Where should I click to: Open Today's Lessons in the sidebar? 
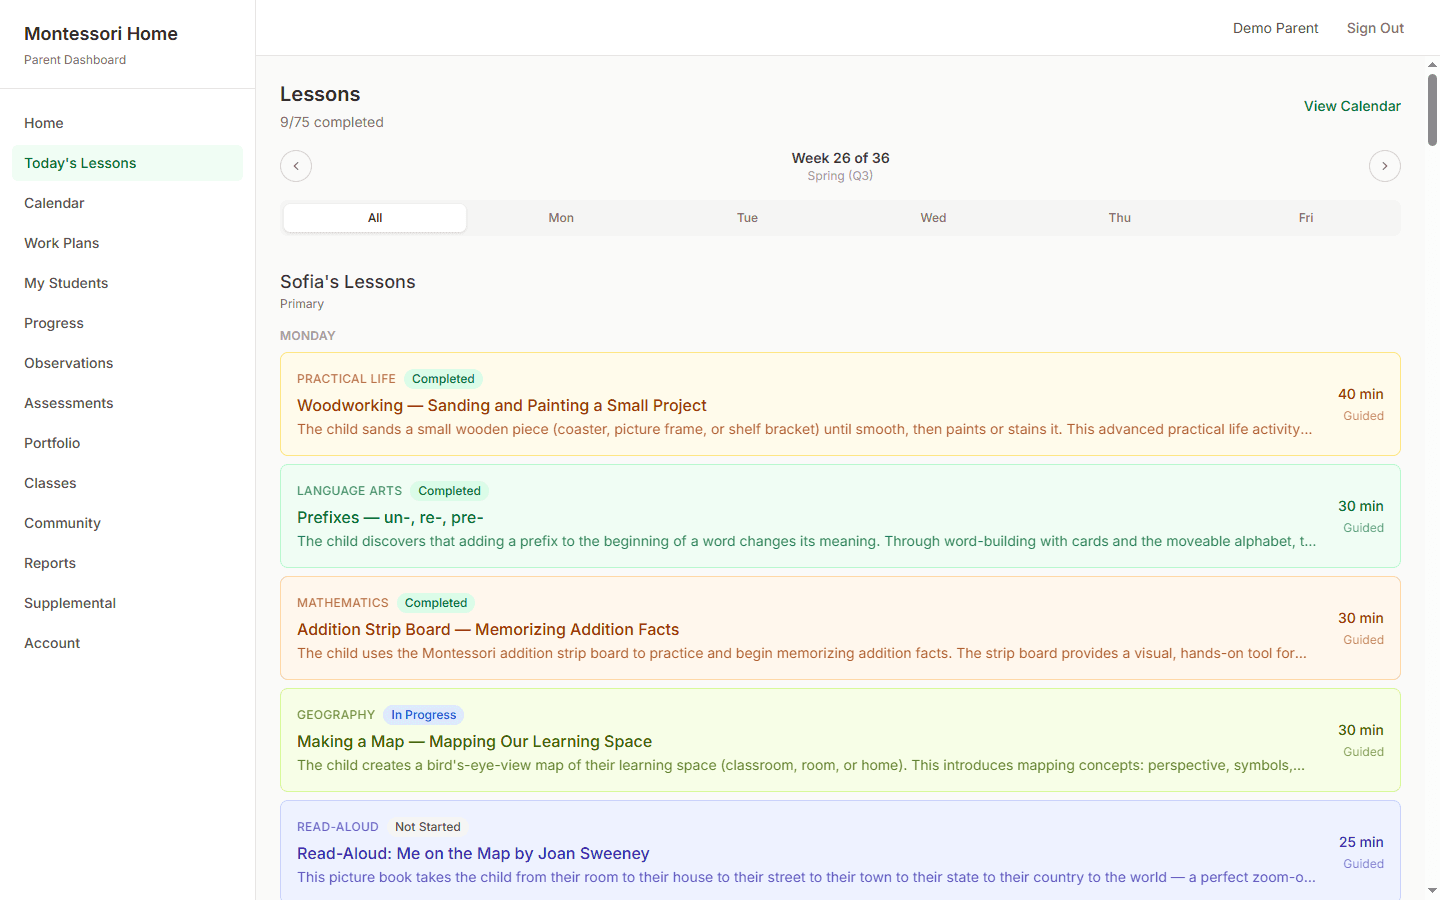(x=80, y=162)
